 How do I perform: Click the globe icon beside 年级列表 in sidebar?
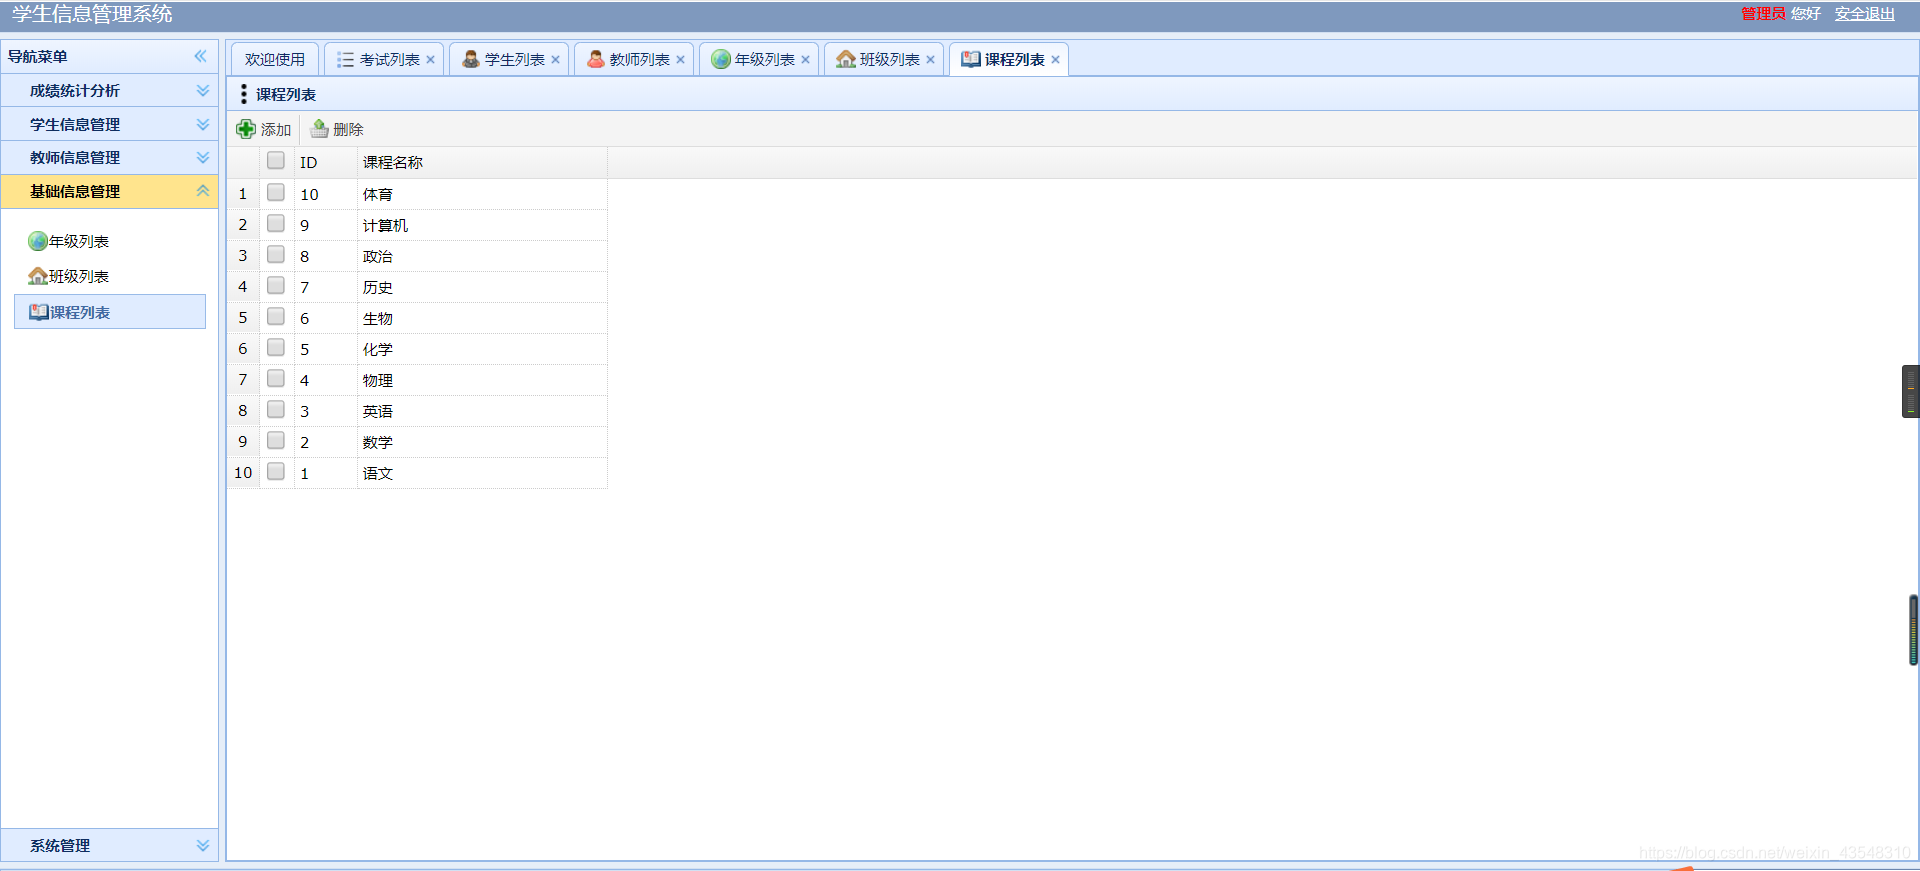38,241
